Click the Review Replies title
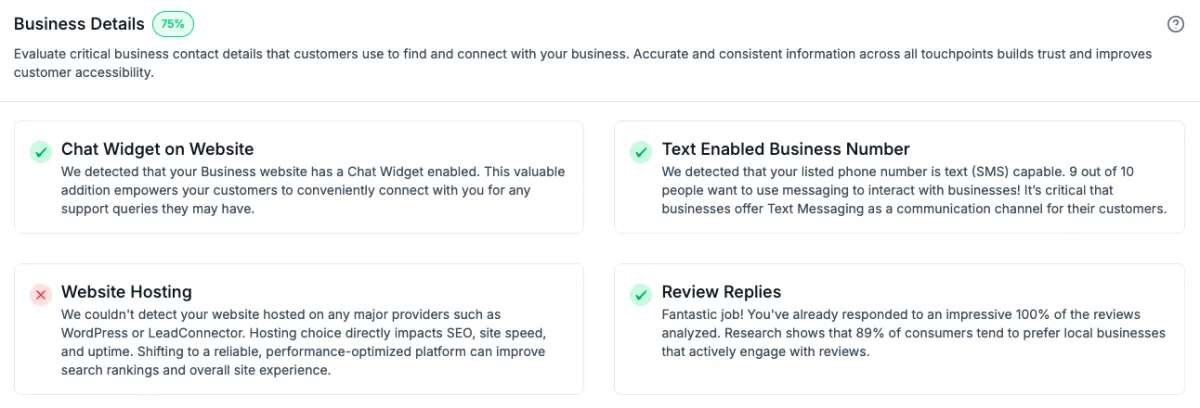This screenshot has height=408, width=1200. (x=721, y=292)
